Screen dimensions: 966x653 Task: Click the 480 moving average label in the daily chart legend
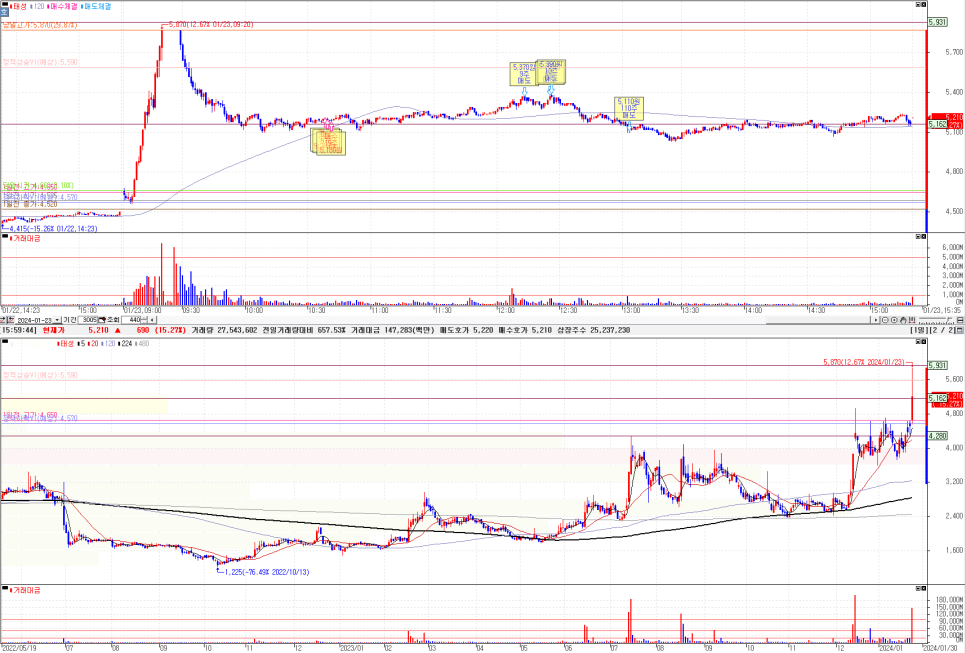[144, 344]
